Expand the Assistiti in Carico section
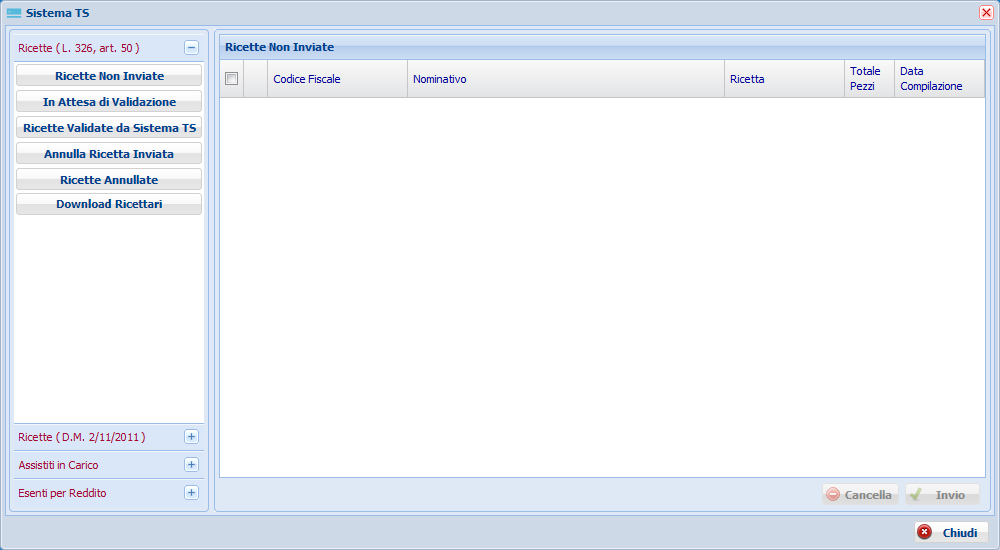This screenshot has height=550, width=1000. 191,465
